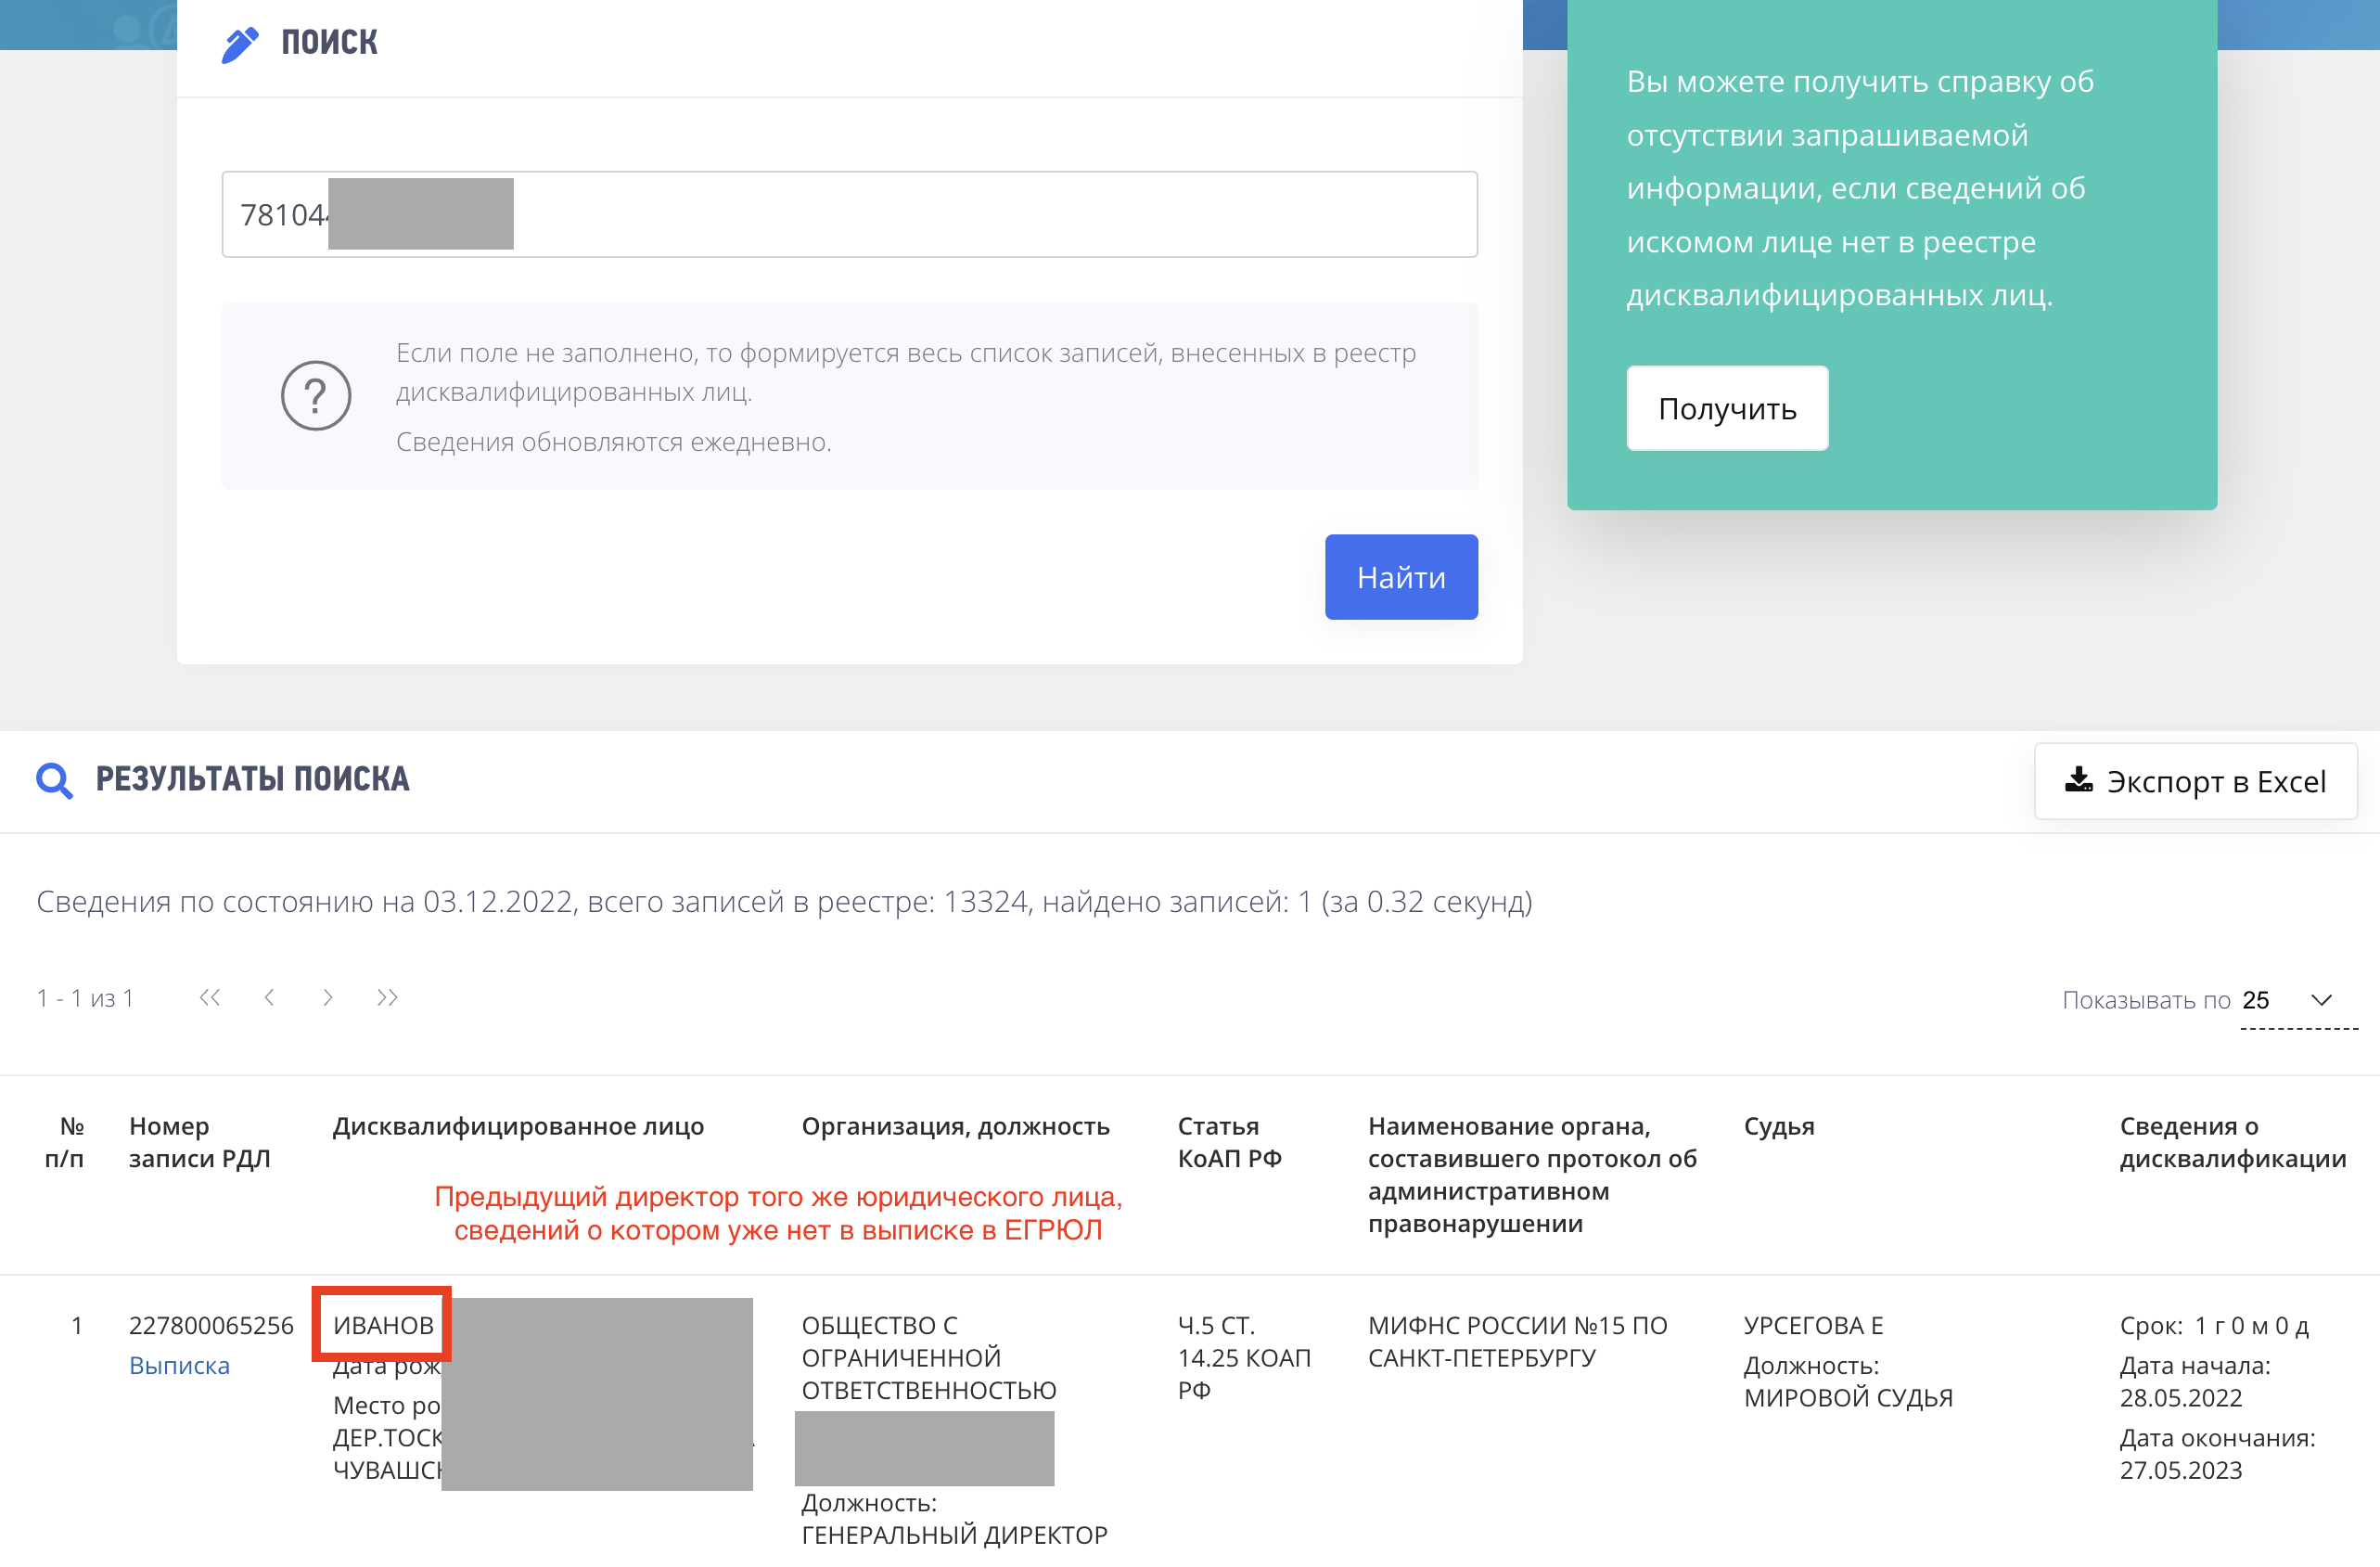
Task: Click the question mark help icon
Action: pyautogui.click(x=316, y=396)
